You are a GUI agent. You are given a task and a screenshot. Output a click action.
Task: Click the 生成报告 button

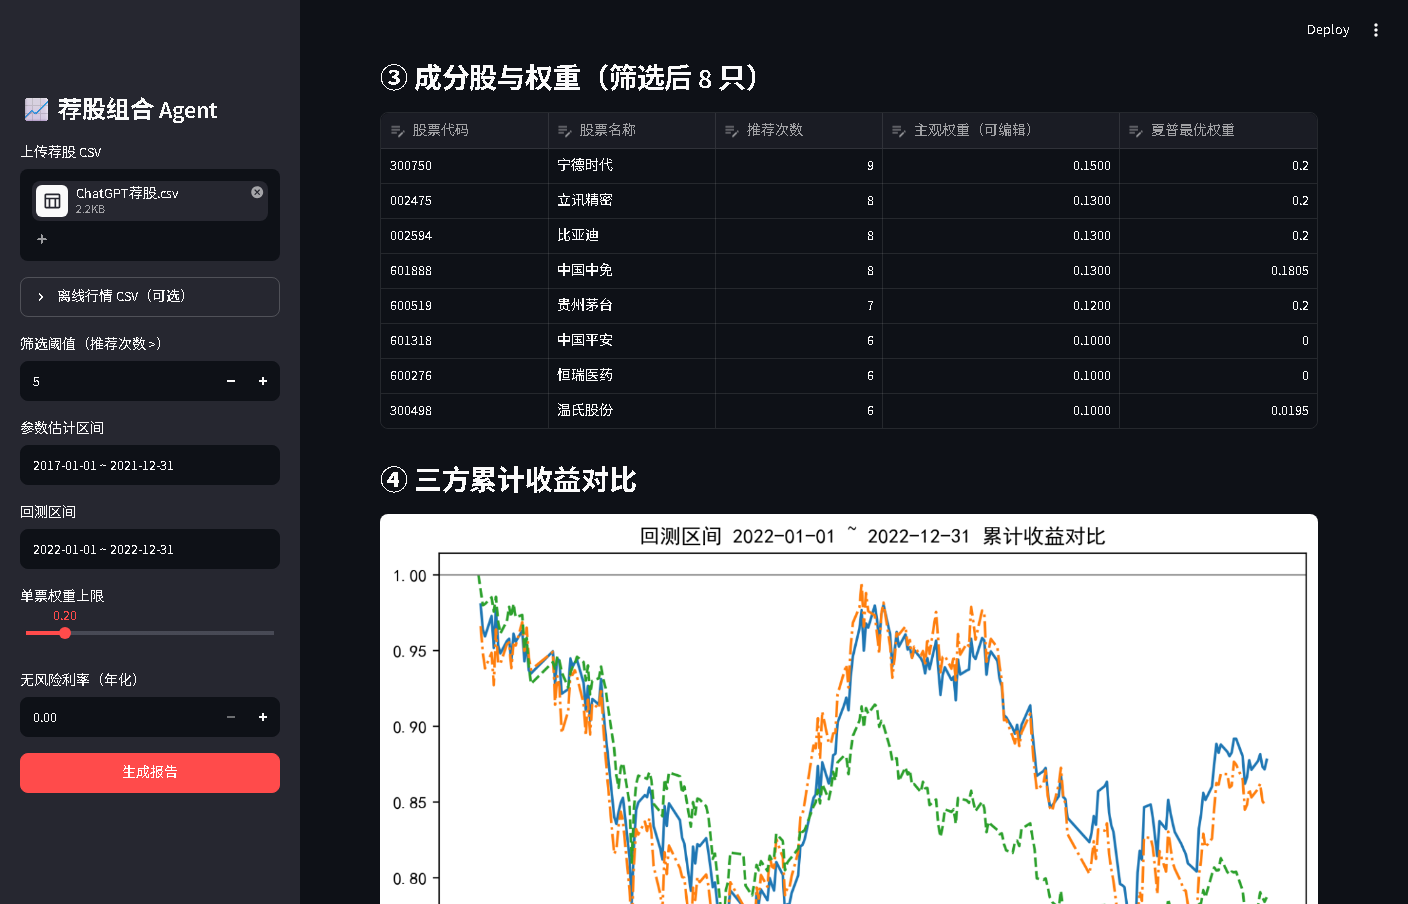point(150,773)
